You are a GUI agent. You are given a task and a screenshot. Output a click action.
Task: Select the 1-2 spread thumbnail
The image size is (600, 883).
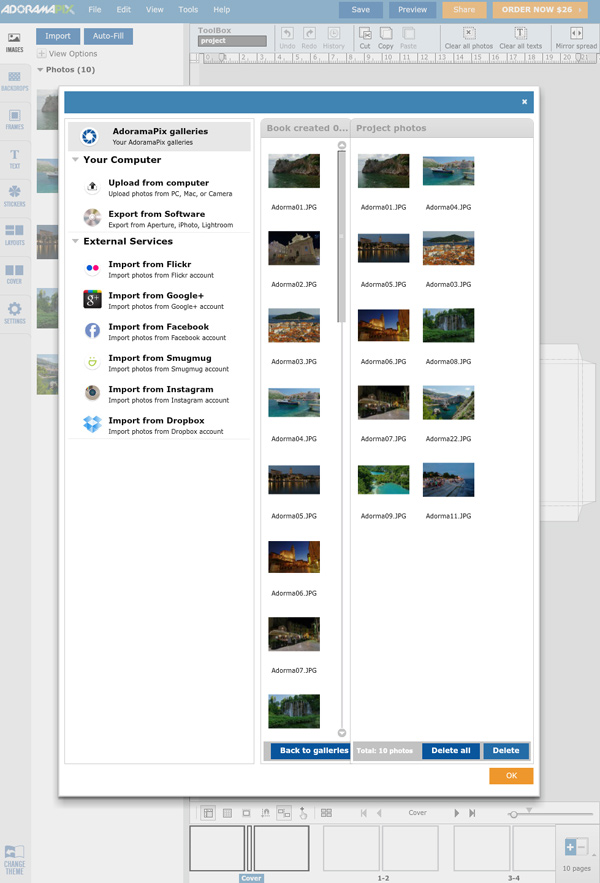tap(381, 849)
